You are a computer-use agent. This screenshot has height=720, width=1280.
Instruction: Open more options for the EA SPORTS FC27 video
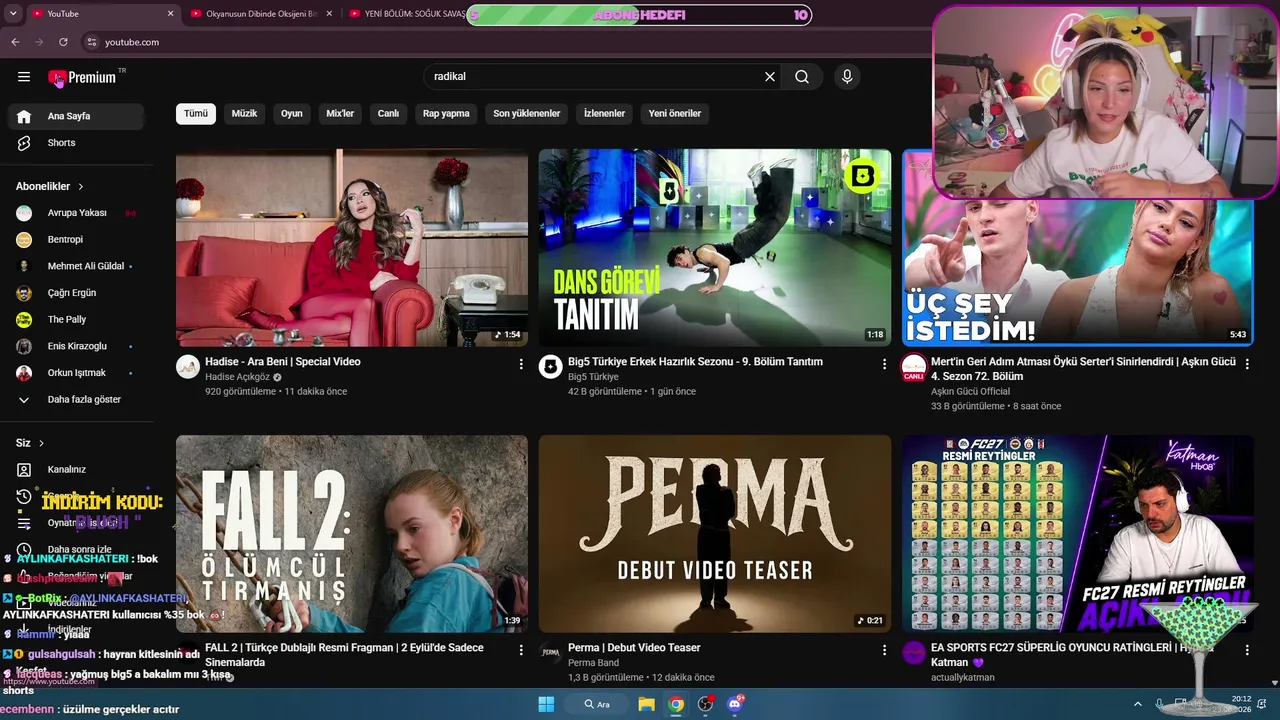[1247, 650]
